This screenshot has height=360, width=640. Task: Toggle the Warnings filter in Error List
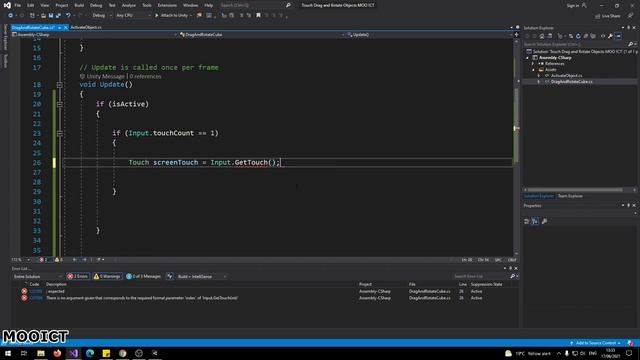pyautogui.click(x=107, y=276)
